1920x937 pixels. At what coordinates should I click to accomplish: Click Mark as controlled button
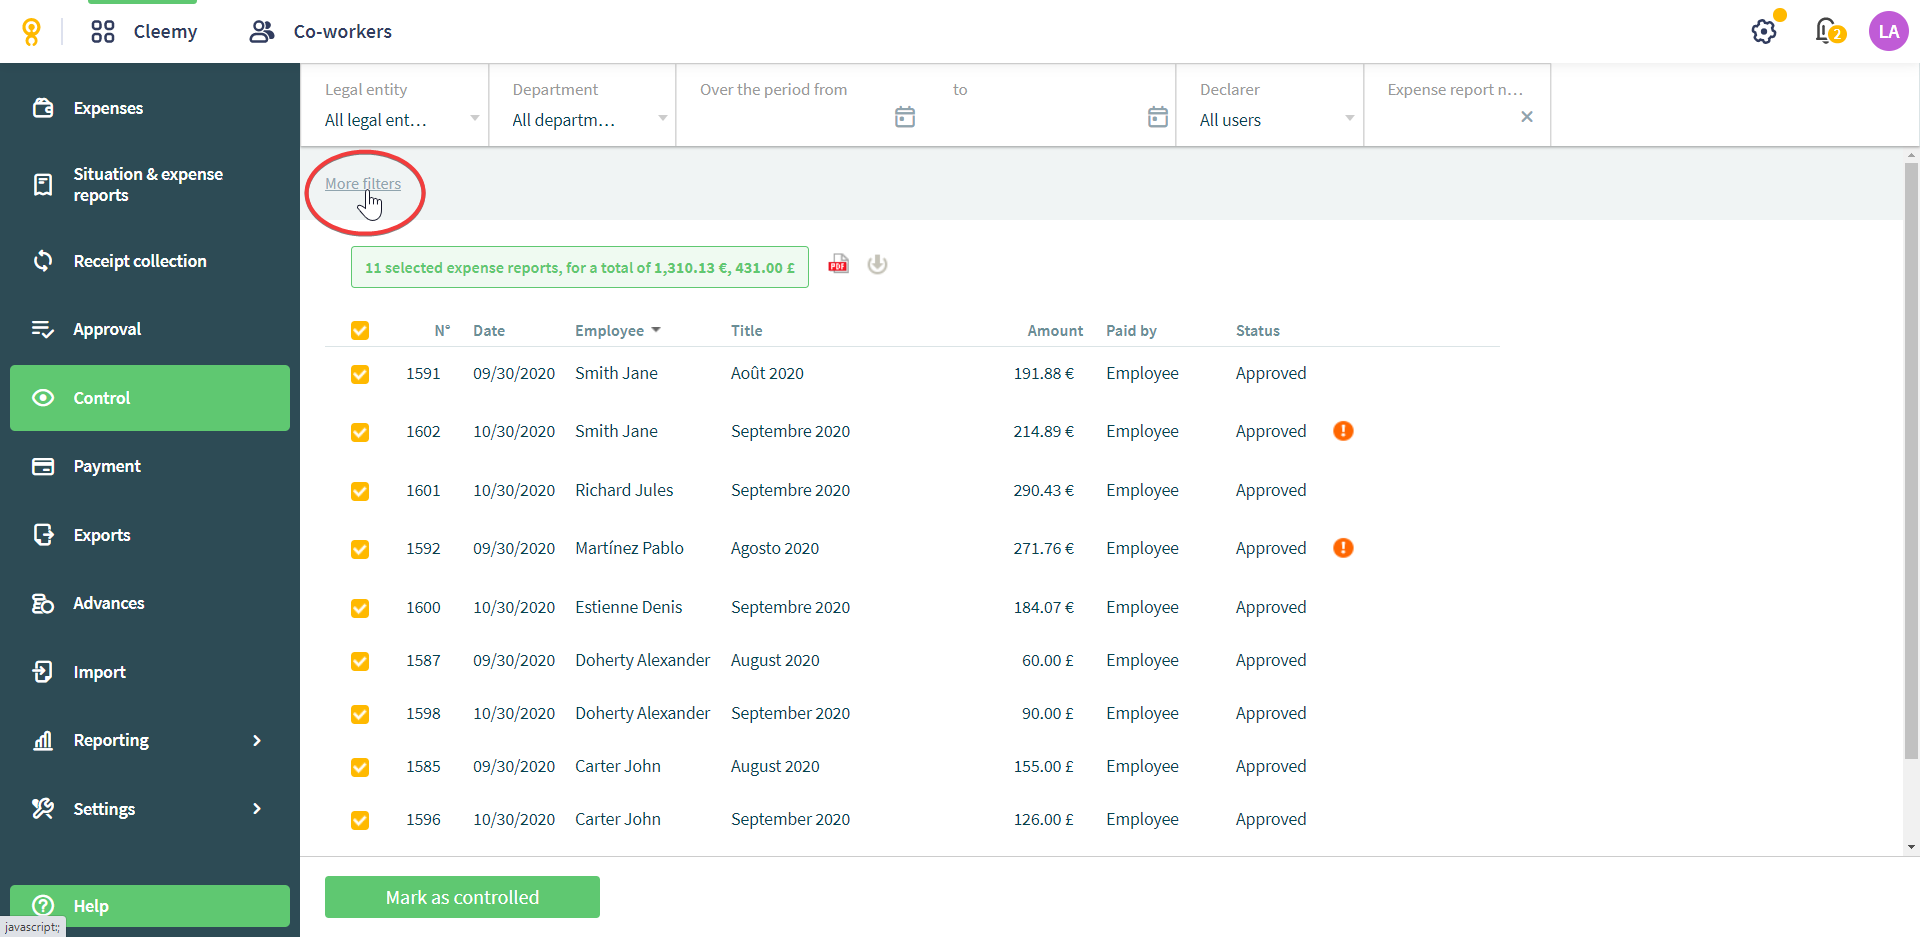pos(462,897)
